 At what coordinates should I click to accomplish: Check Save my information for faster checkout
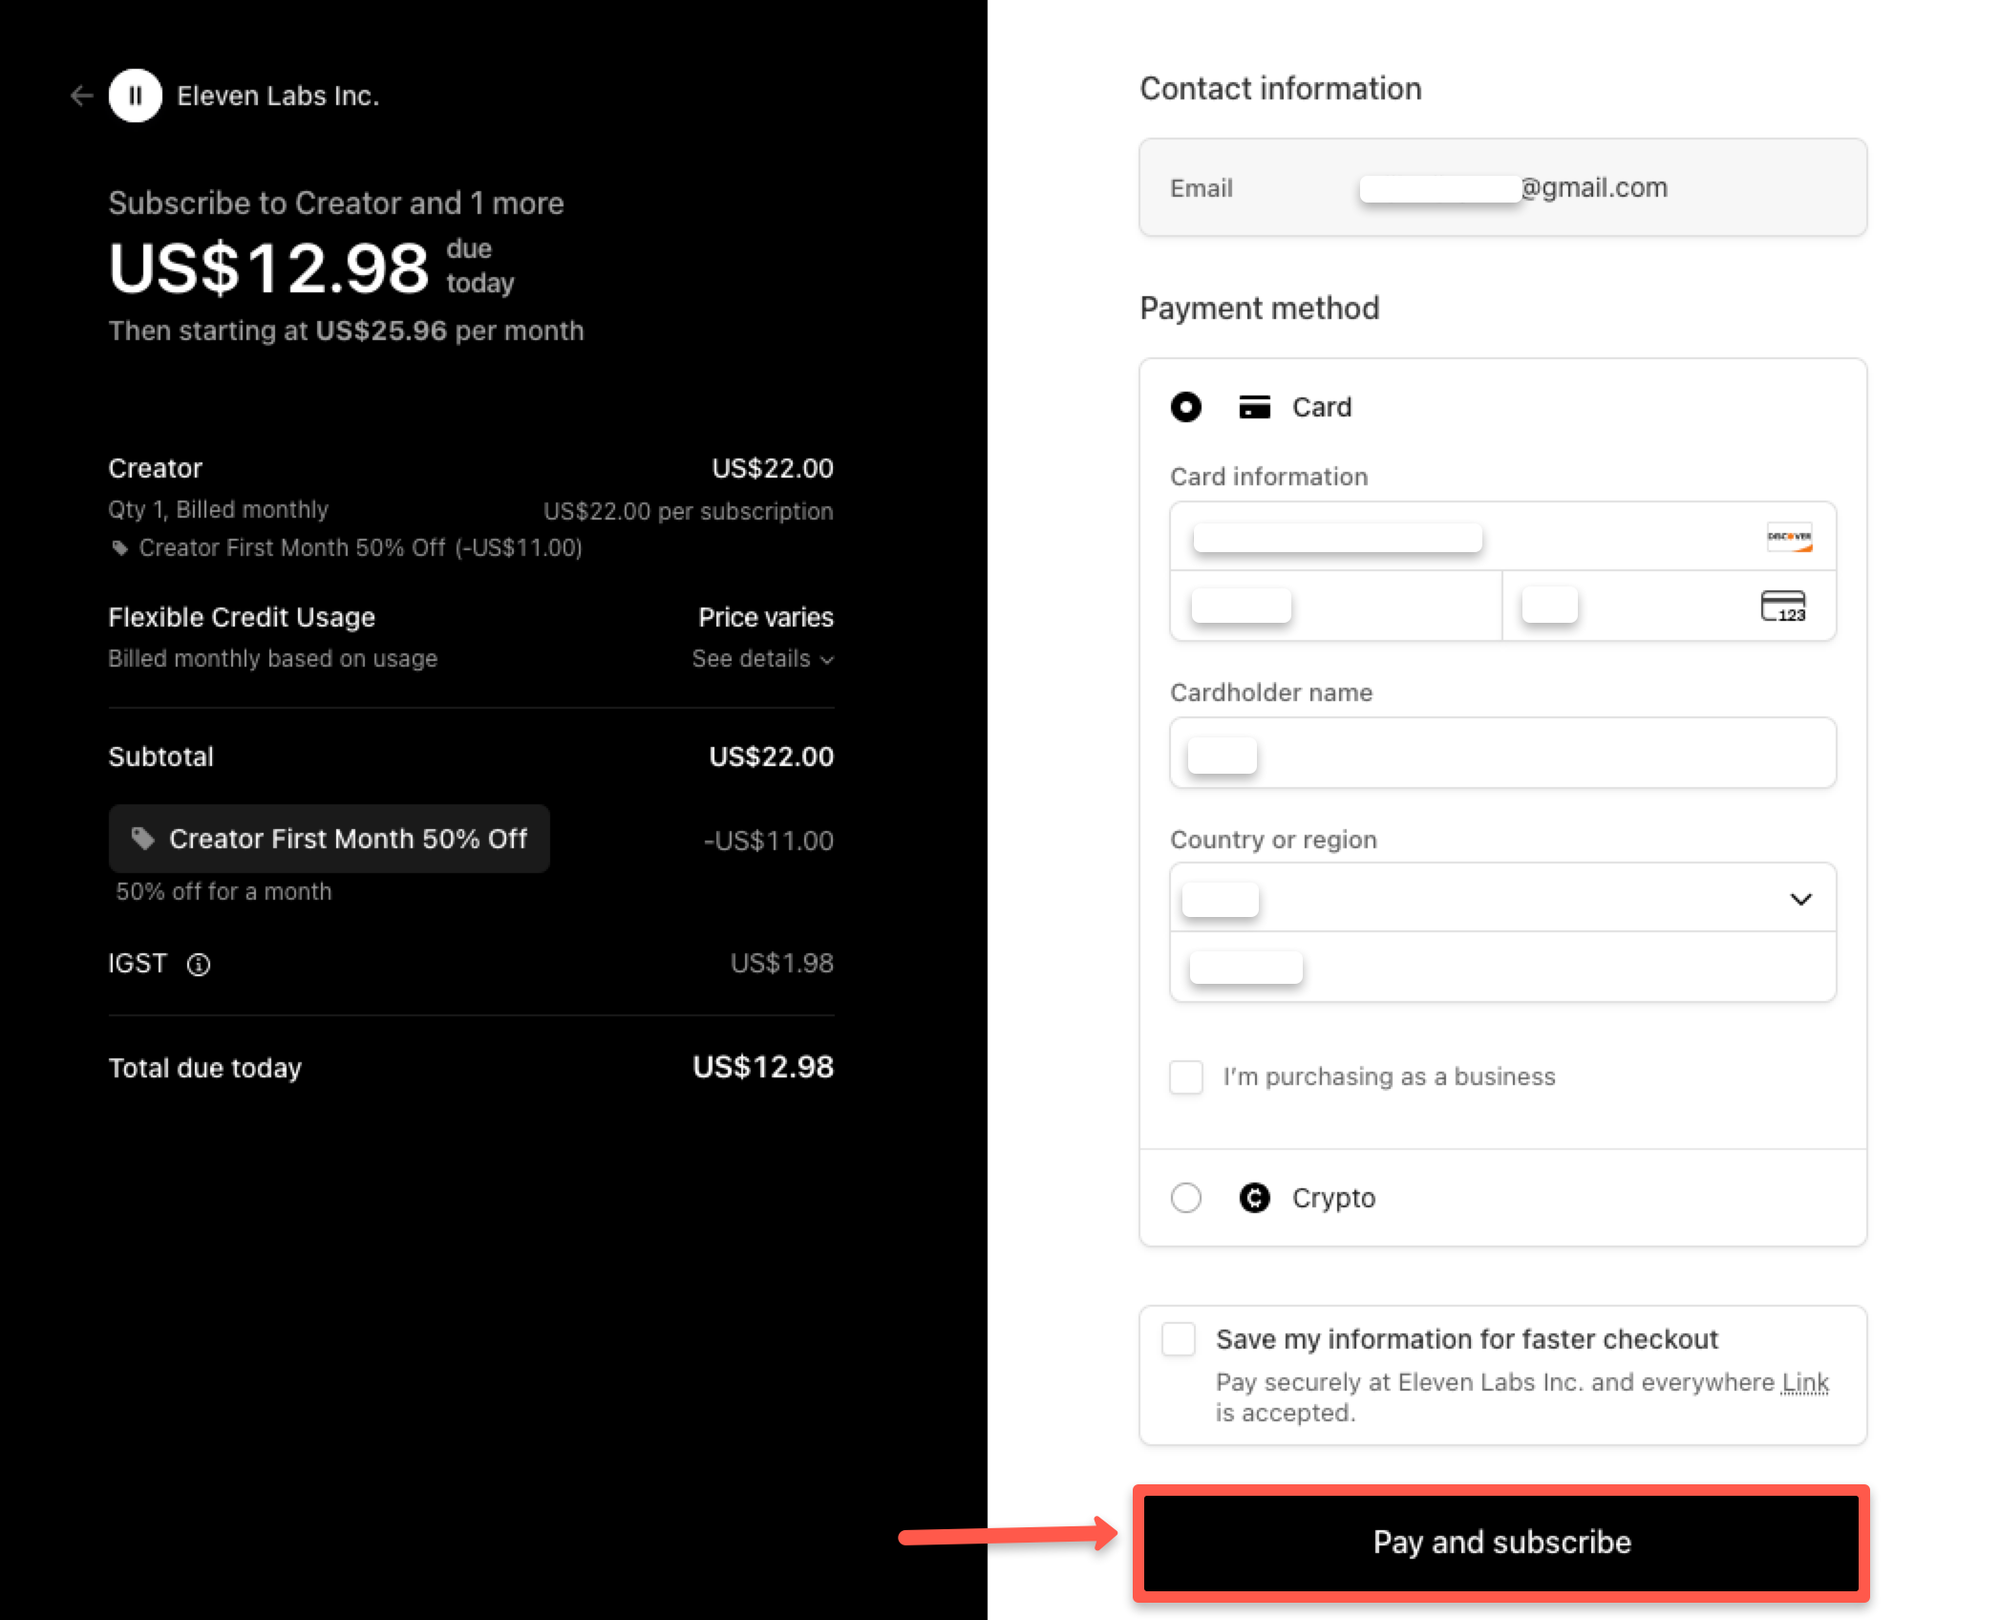click(x=1178, y=1339)
